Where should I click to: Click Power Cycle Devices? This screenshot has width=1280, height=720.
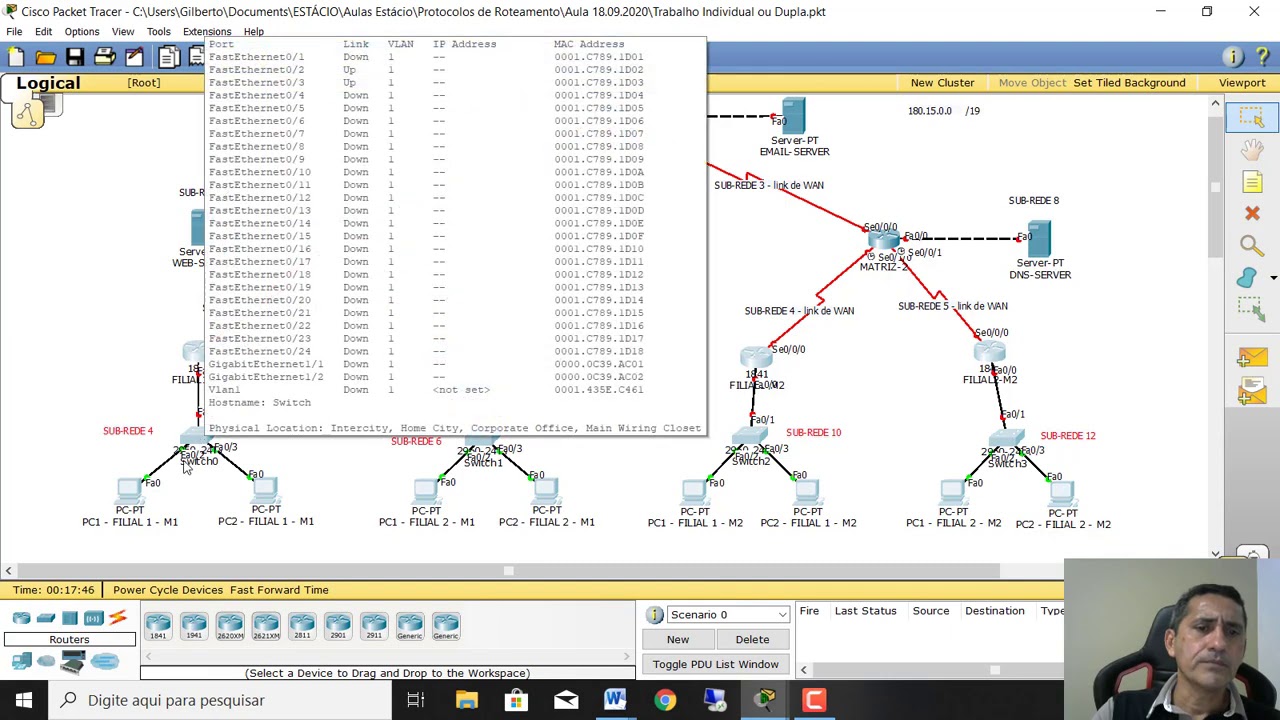click(167, 590)
